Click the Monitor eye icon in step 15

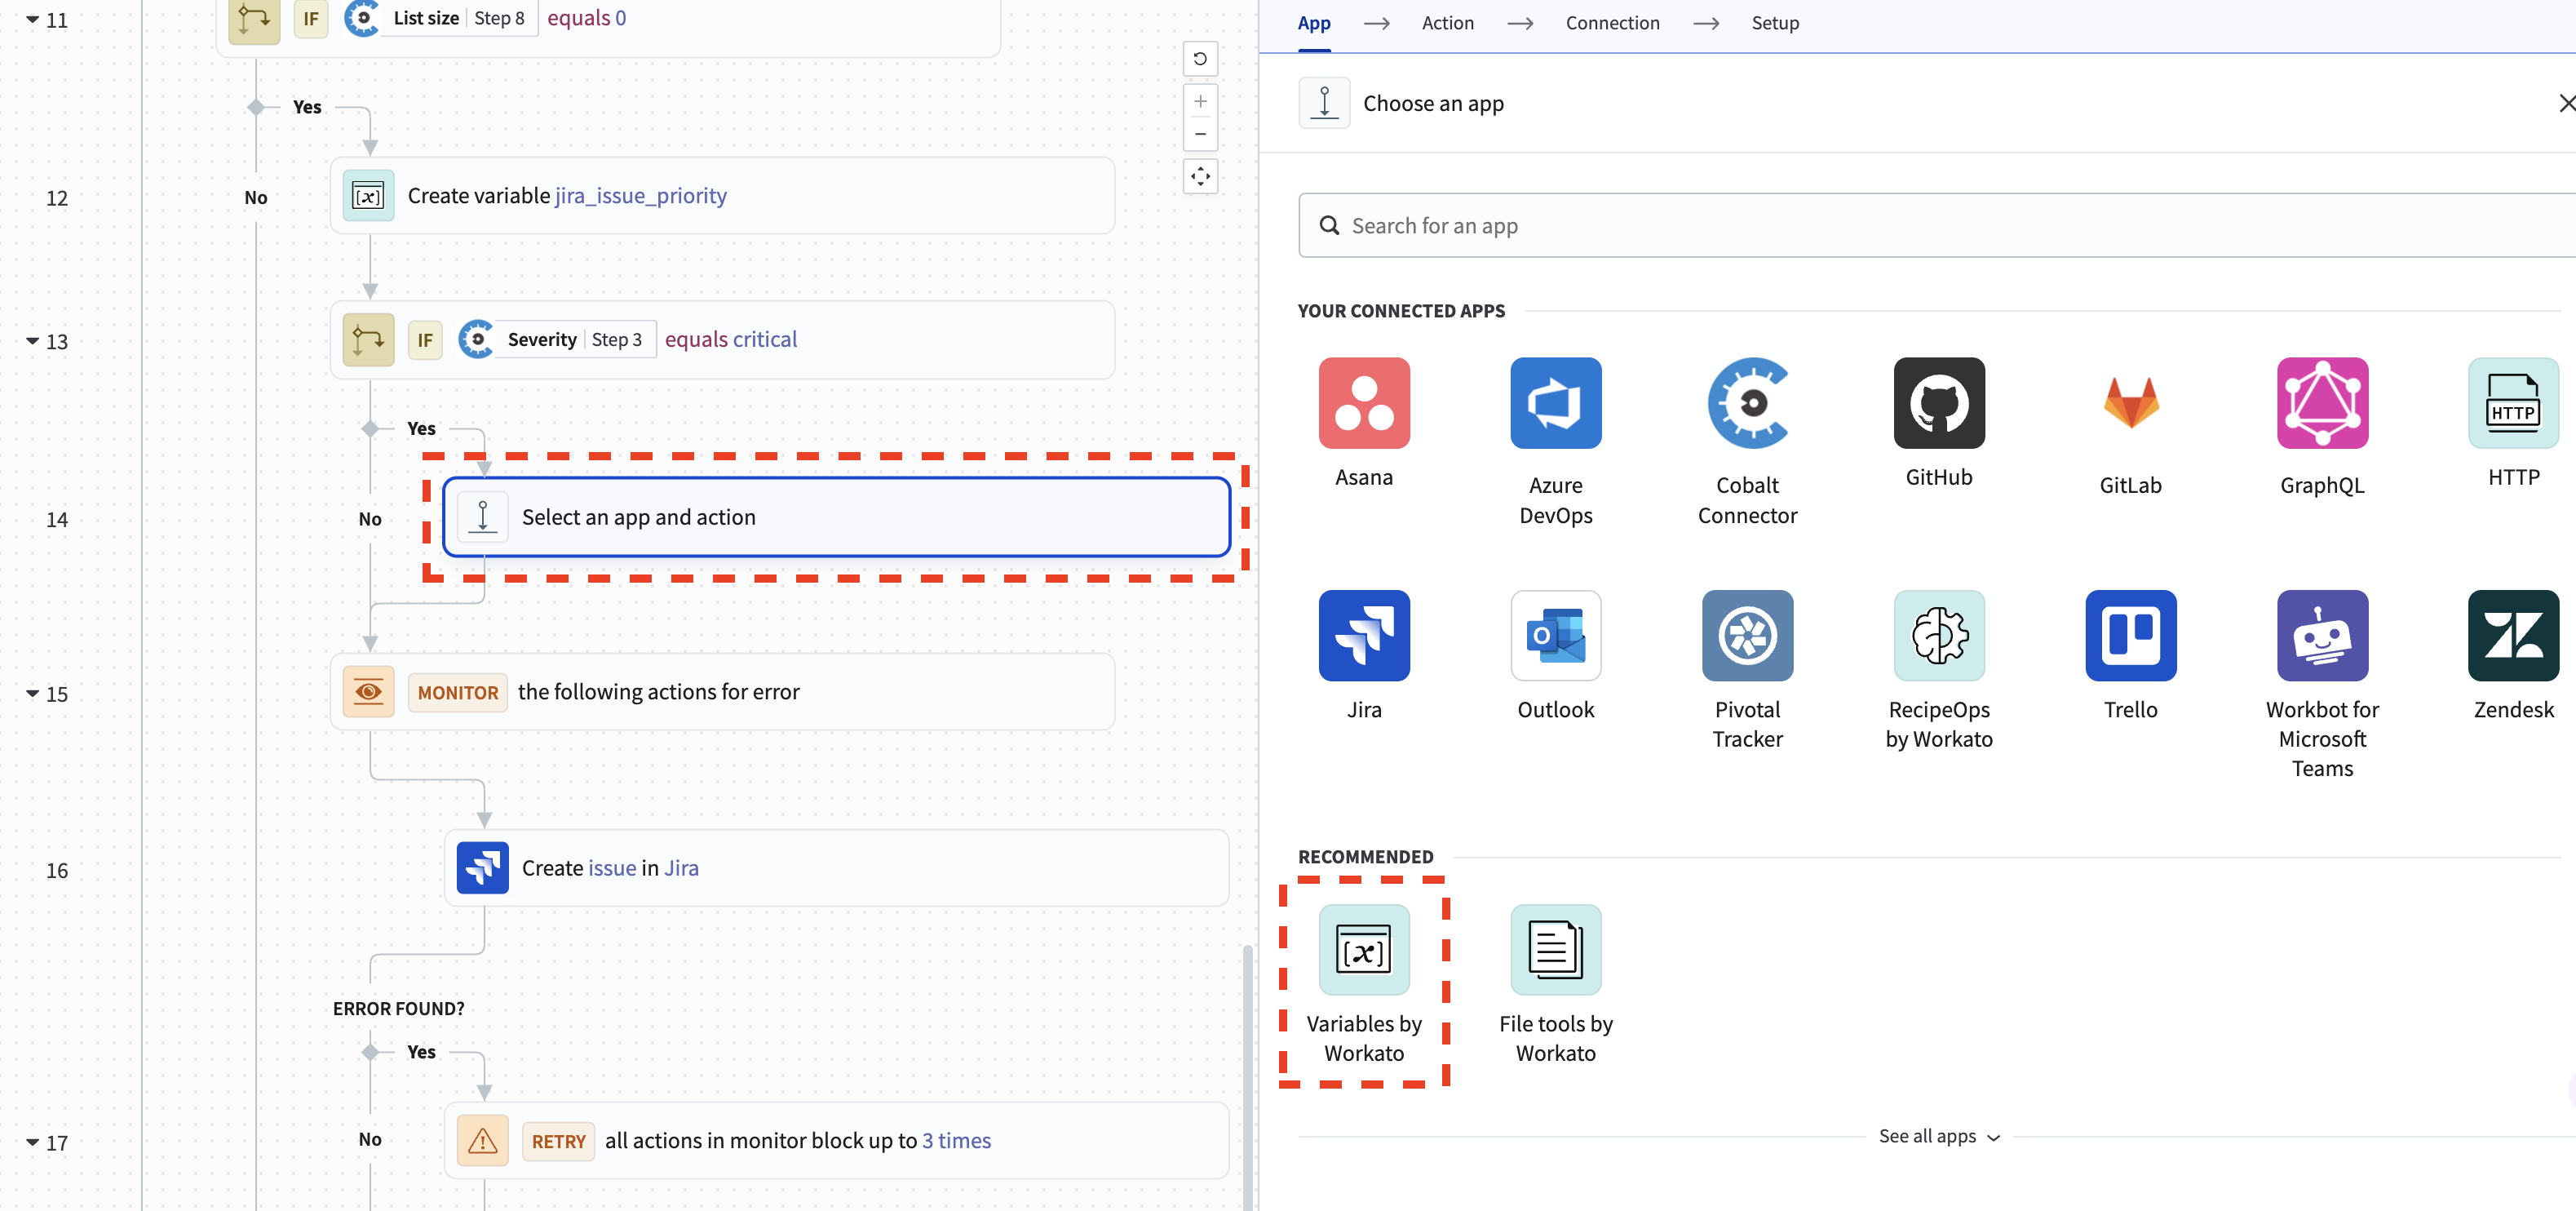click(x=368, y=691)
